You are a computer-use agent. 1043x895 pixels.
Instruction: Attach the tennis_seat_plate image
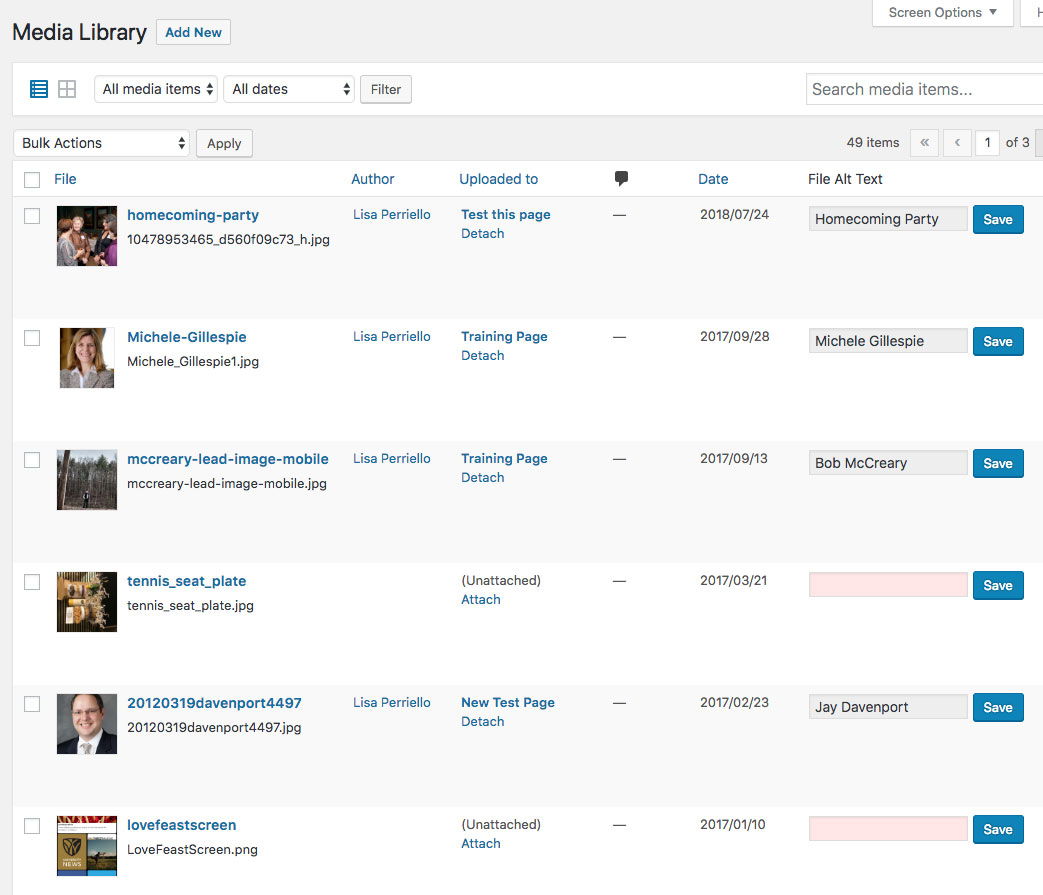pyautogui.click(x=481, y=600)
